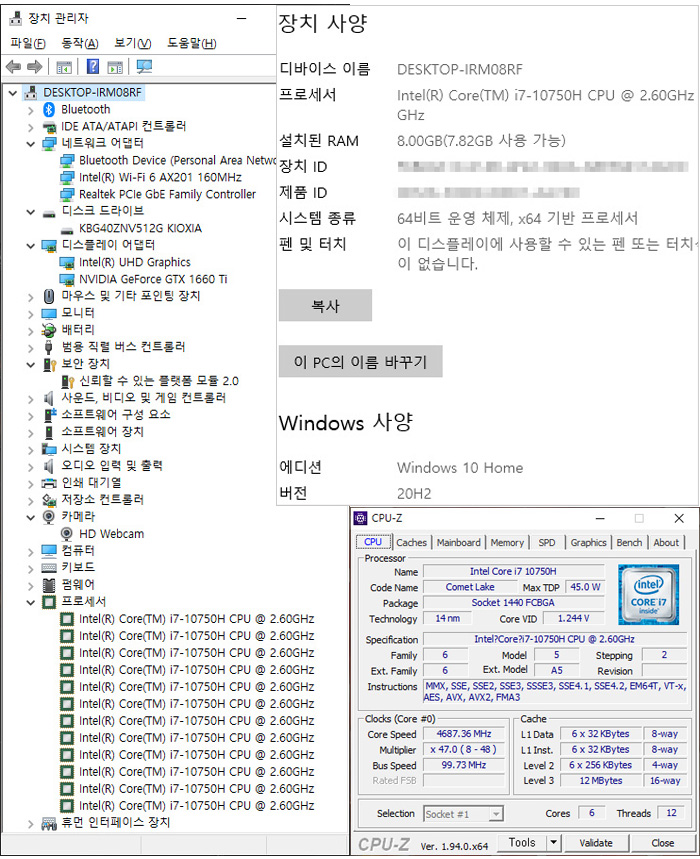The width and height of the screenshot is (700, 859).
Task: Click the 범용 직렬 버스 컨트롤러 USB icon
Action: tap(49, 347)
